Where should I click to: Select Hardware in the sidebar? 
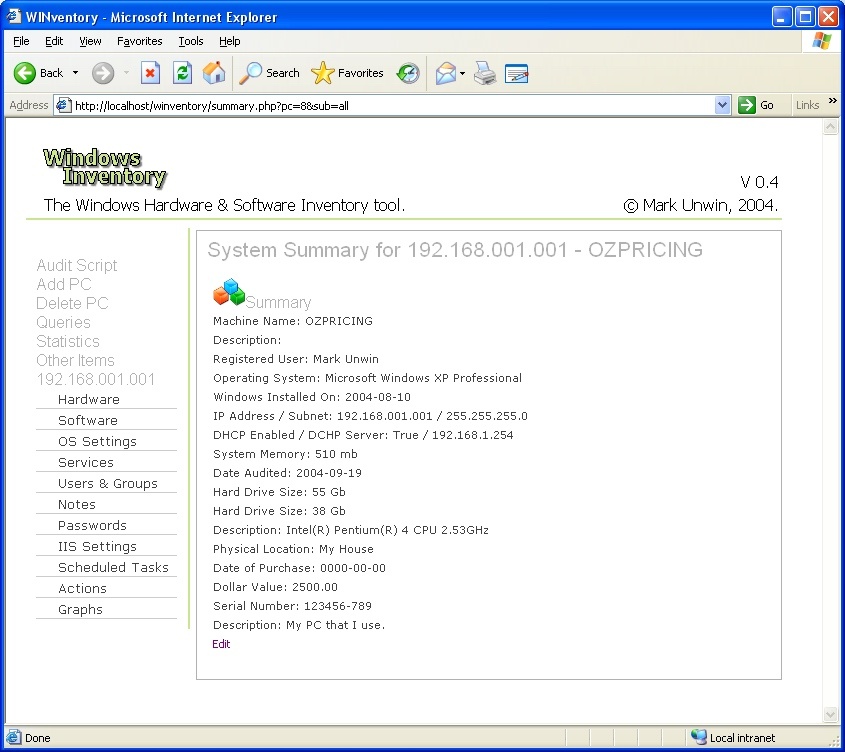click(89, 399)
